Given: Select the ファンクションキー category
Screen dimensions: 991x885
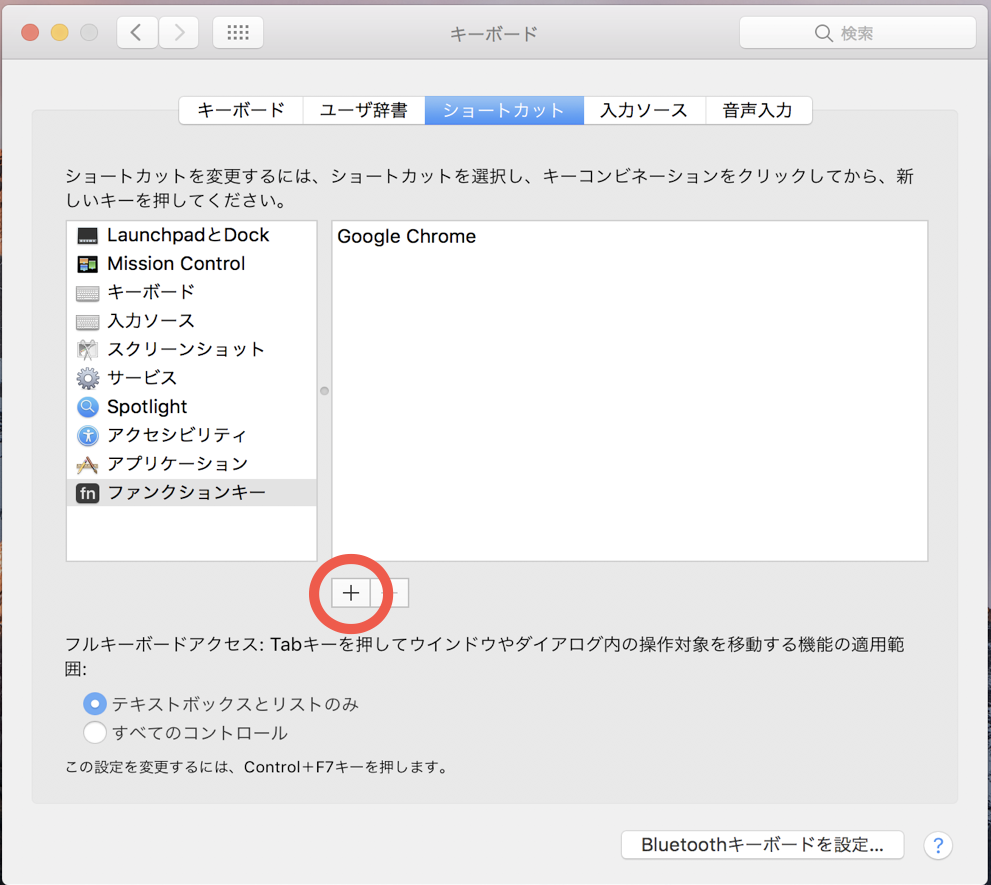Looking at the screenshot, I should [x=184, y=492].
